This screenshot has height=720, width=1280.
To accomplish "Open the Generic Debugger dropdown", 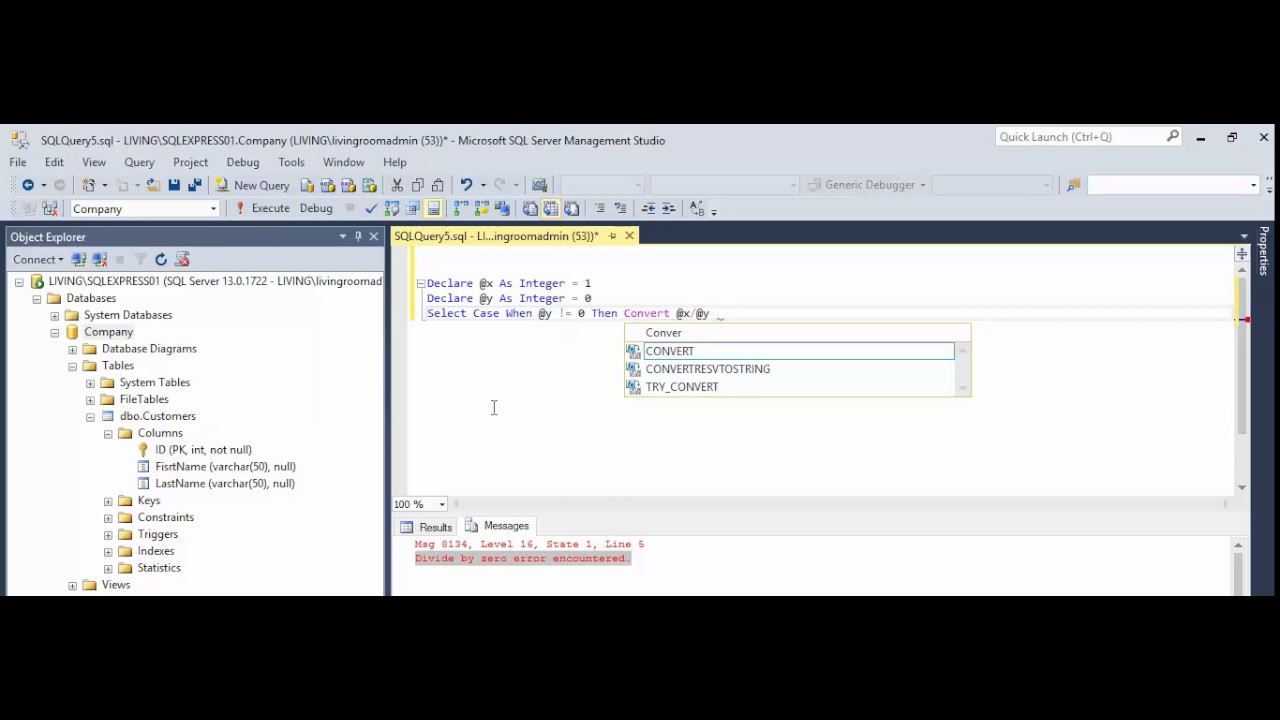I will 922,185.
